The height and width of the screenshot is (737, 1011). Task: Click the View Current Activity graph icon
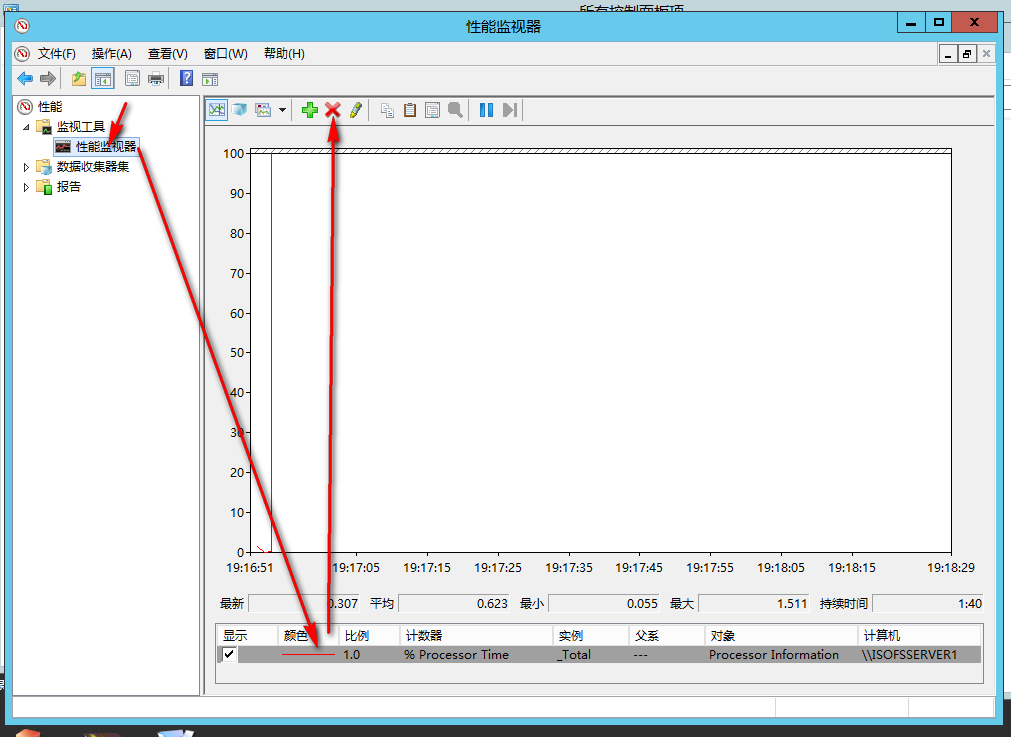(x=216, y=110)
